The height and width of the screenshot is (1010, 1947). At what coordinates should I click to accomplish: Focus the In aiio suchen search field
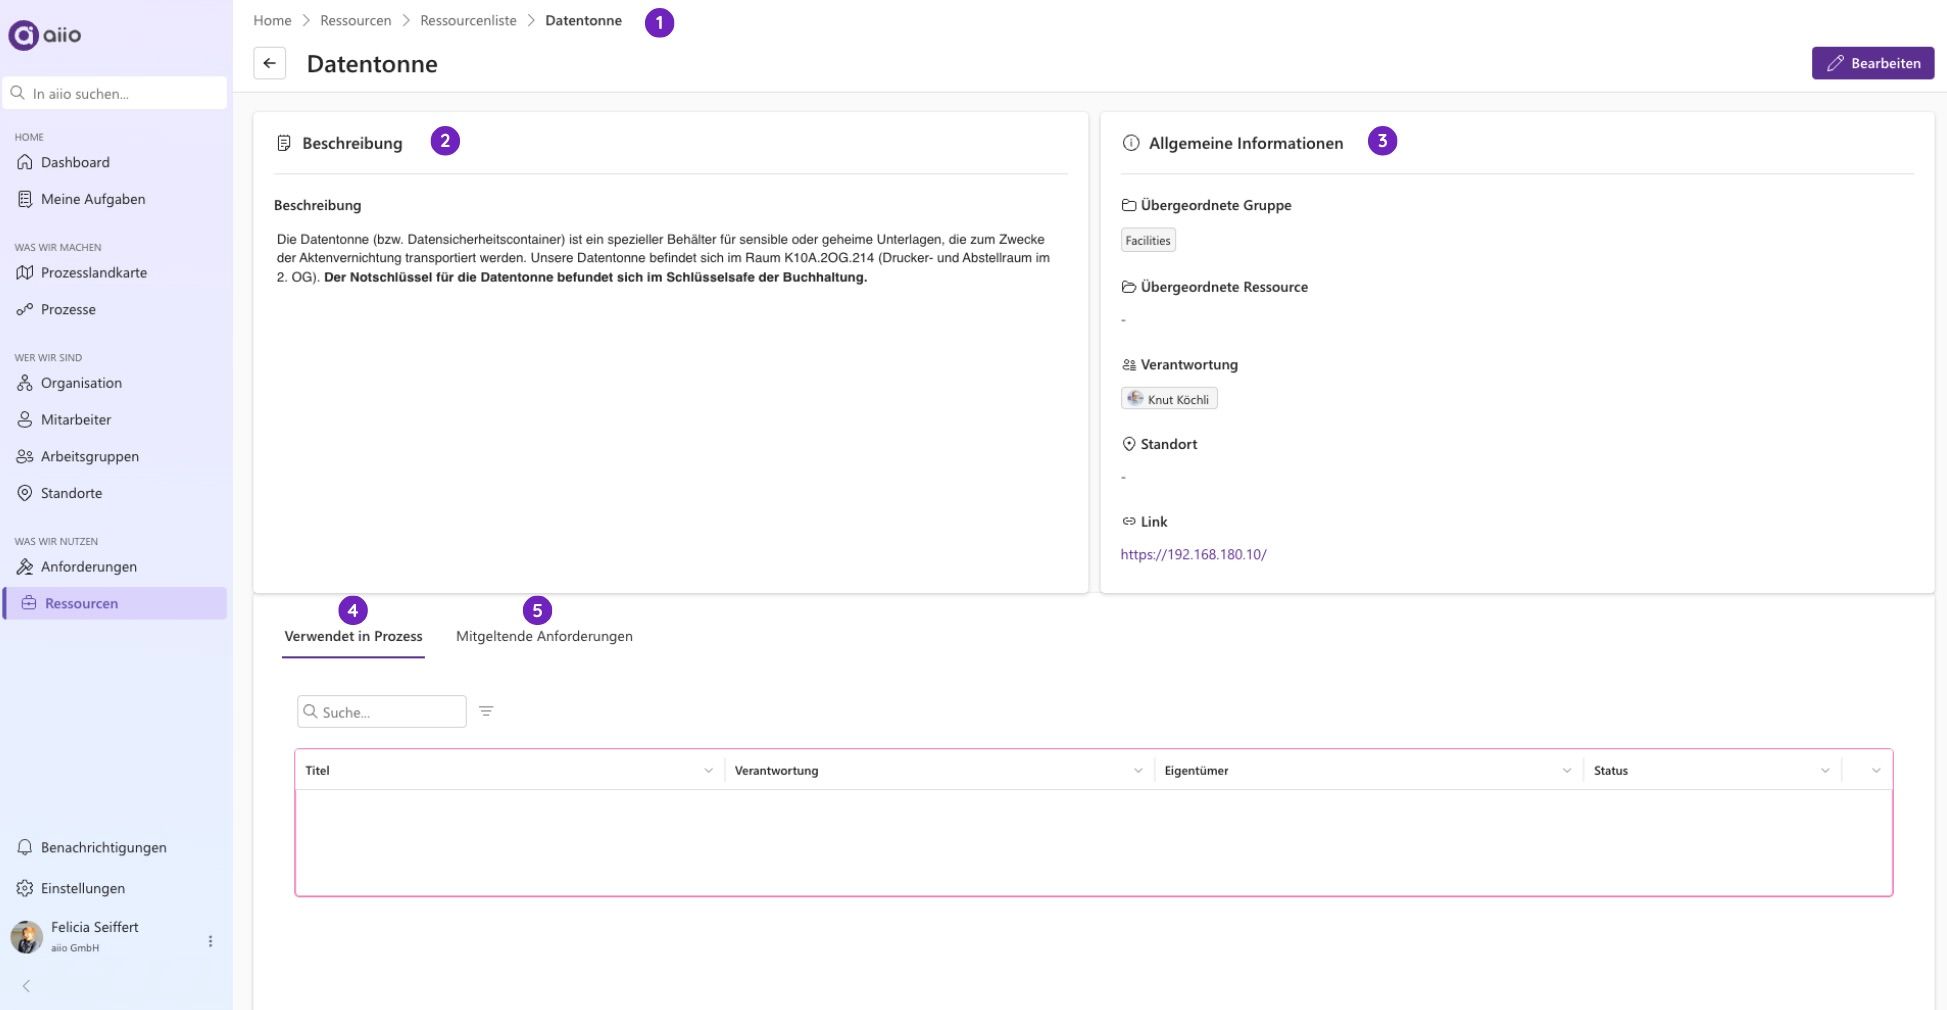tap(115, 93)
